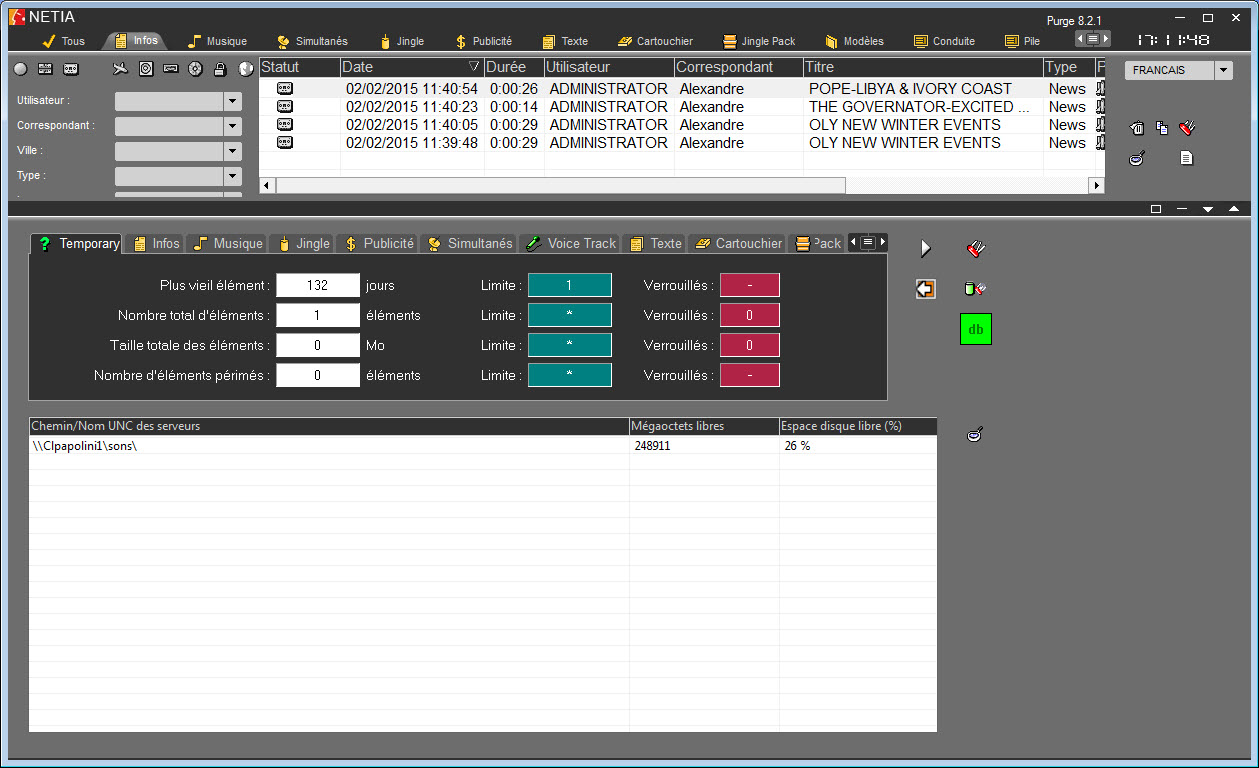Click the orange left-arrow icon

(x=925, y=289)
